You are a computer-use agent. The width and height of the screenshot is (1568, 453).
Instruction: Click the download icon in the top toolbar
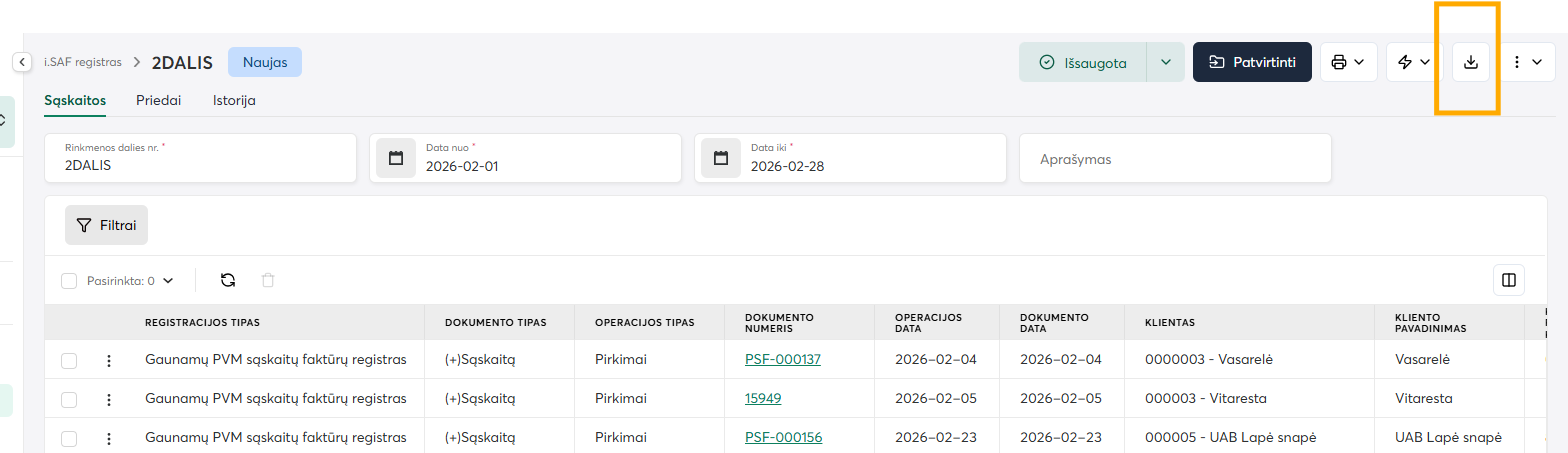1470,62
